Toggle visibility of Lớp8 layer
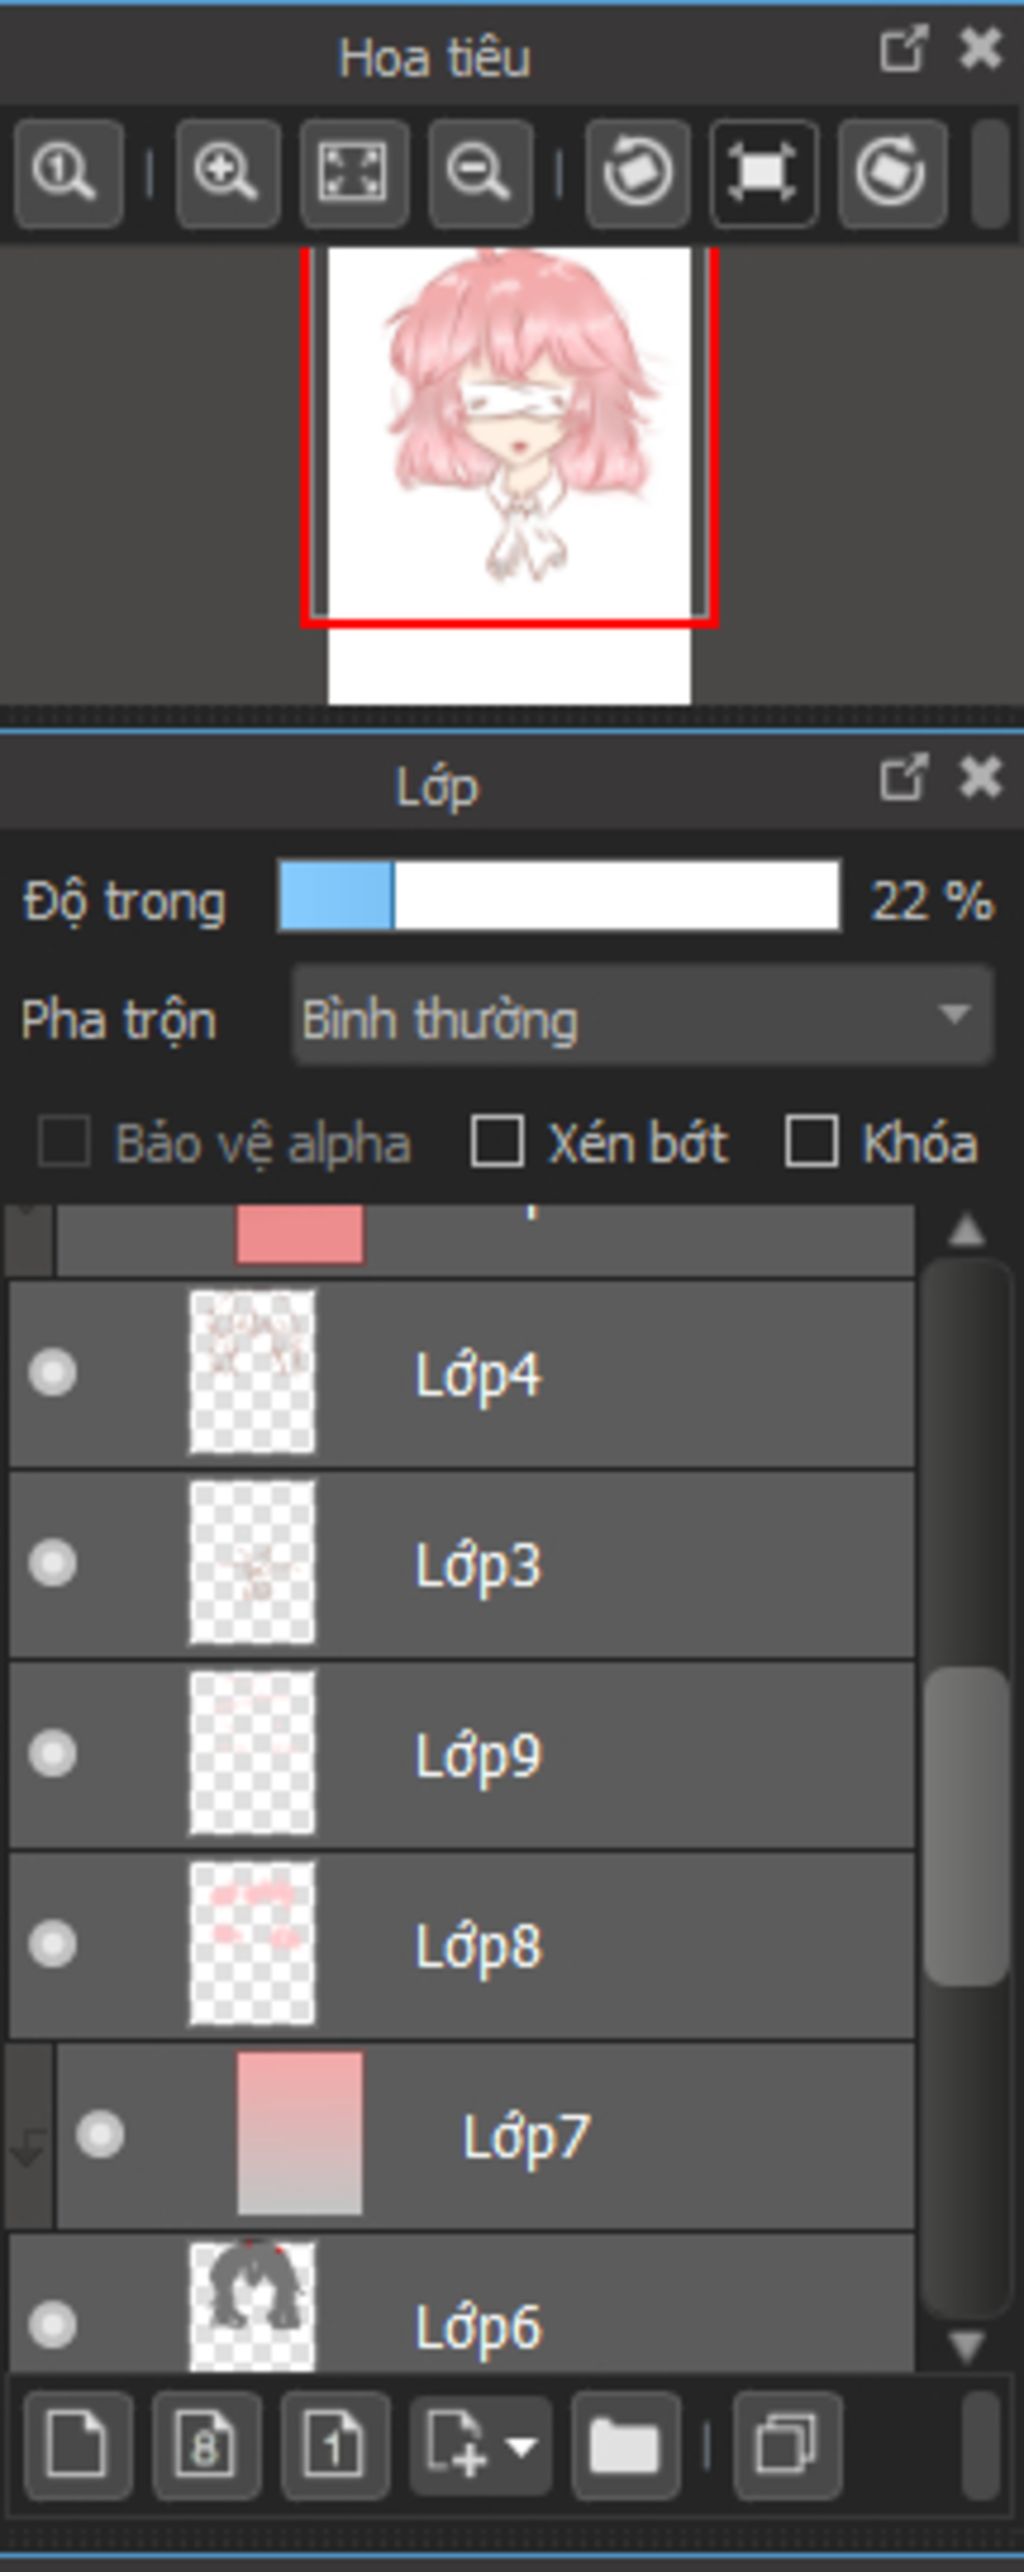The height and width of the screenshot is (2572, 1024). click(x=52, y=1944)
